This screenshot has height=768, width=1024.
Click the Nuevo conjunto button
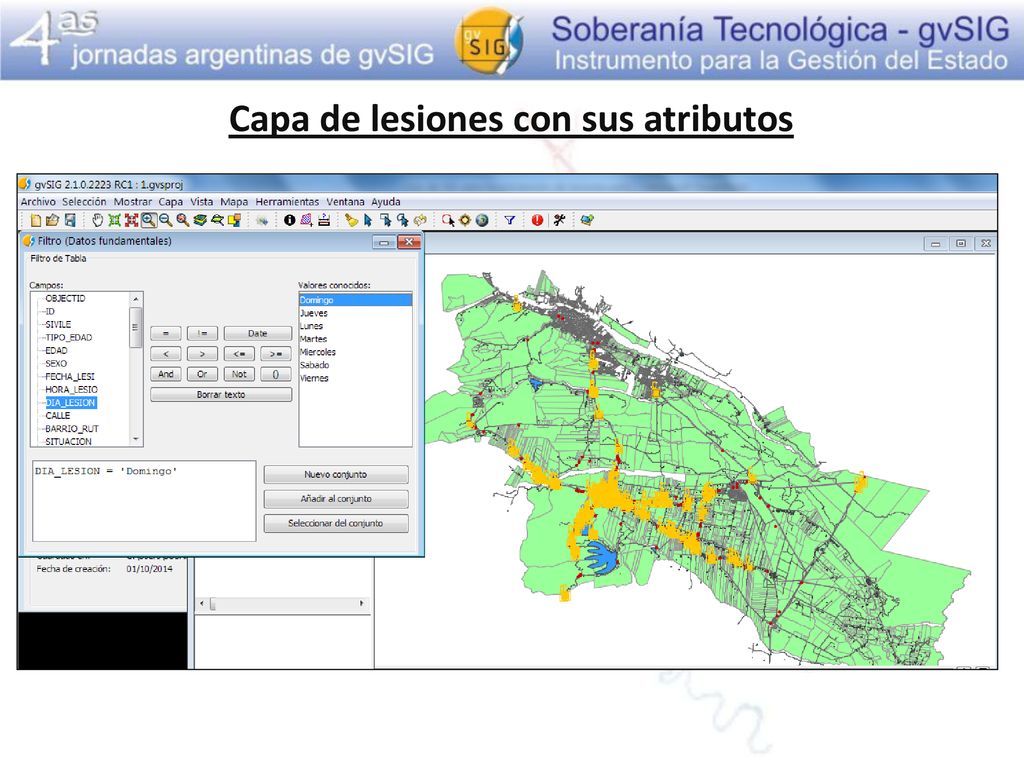336,474
